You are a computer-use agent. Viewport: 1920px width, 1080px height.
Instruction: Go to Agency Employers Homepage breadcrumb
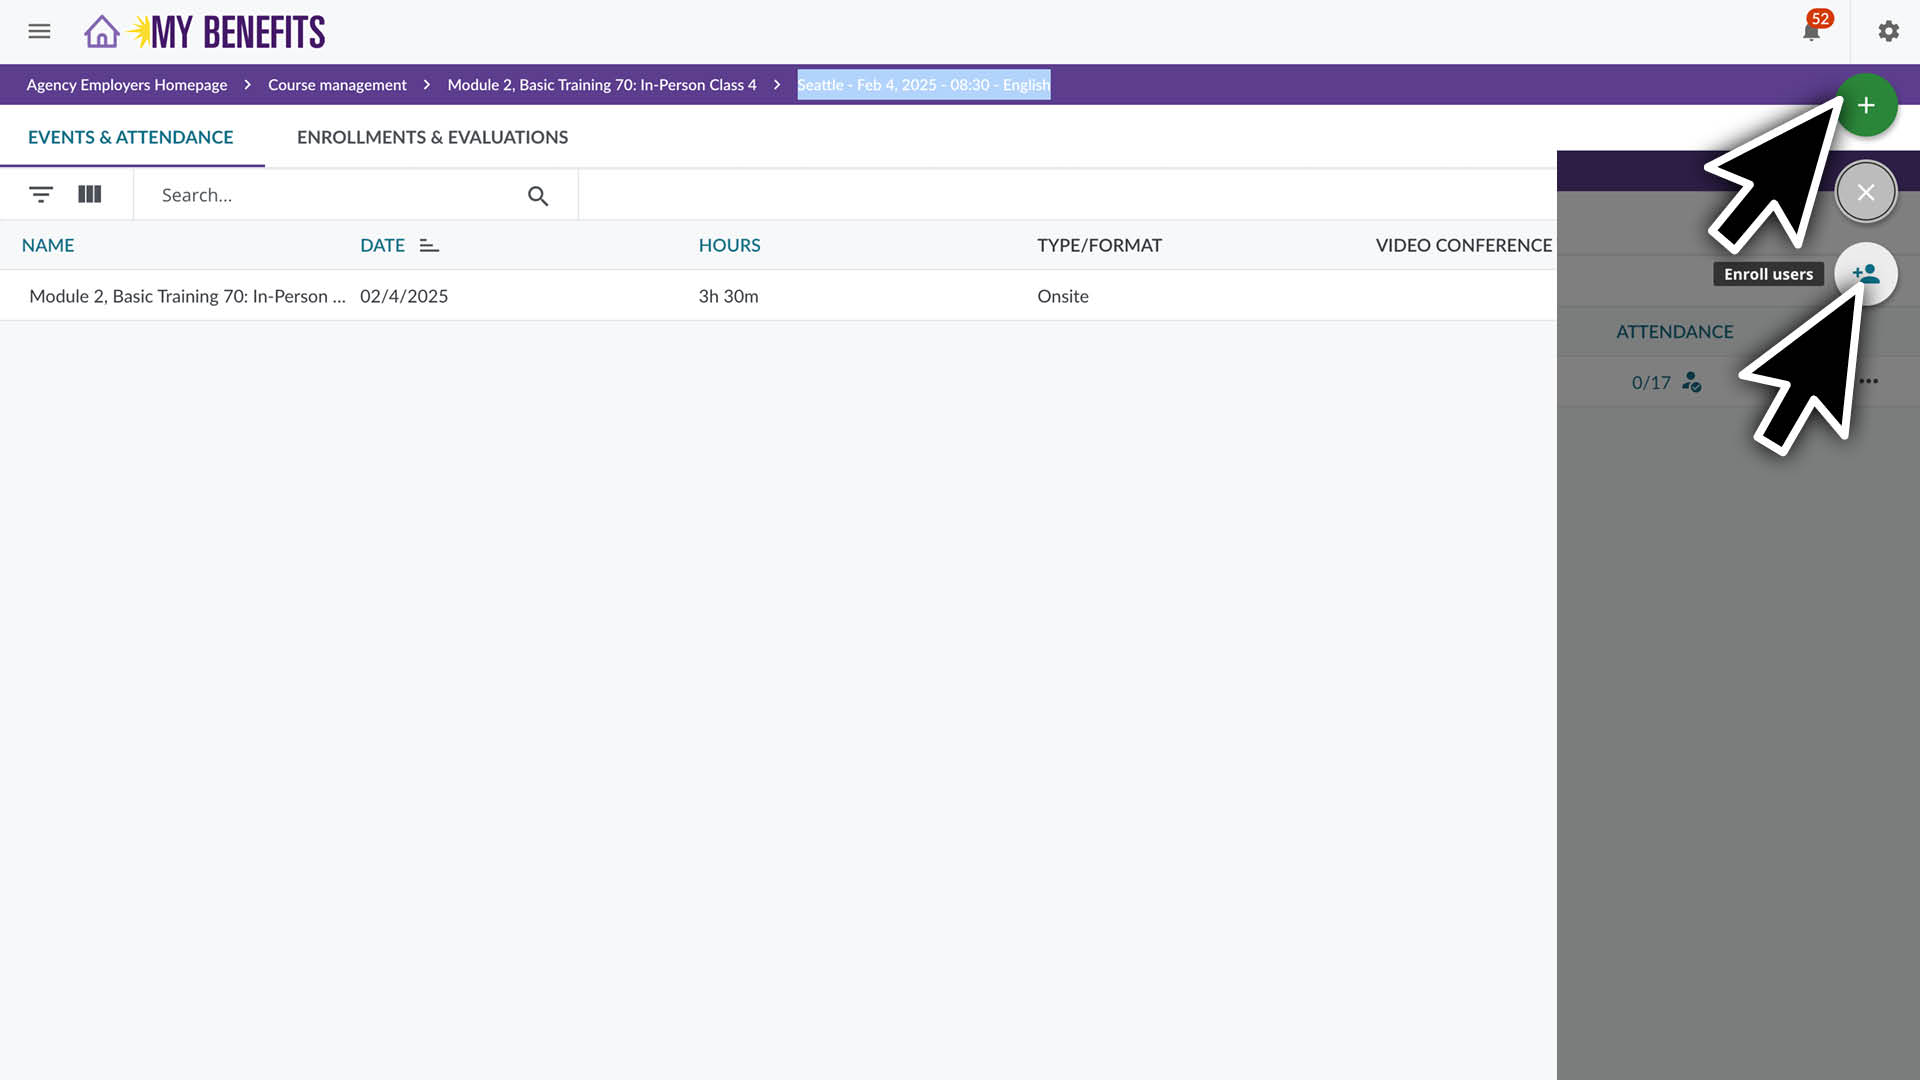126,85
